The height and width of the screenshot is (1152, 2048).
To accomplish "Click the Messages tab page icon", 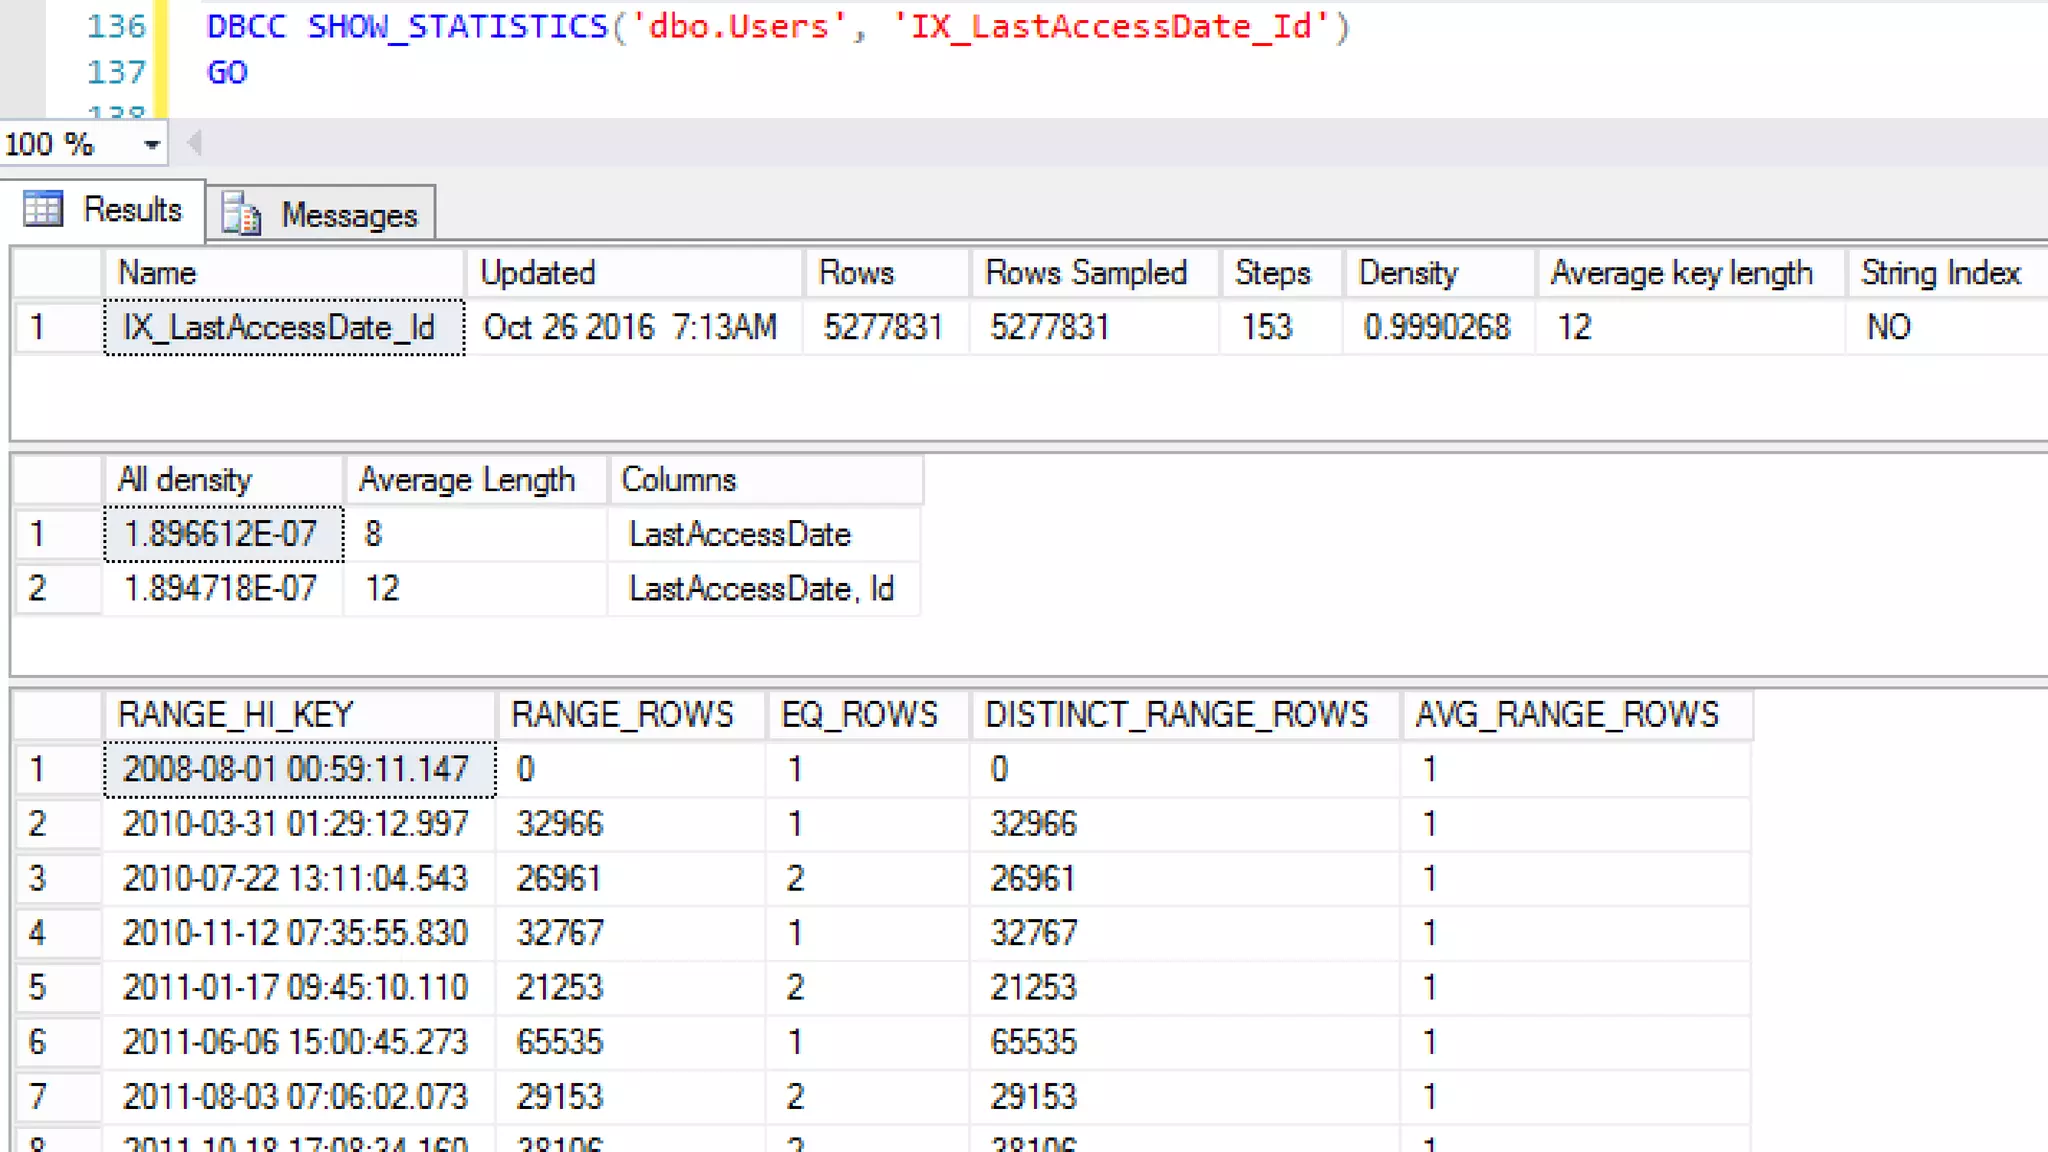I will (x=241, y=214).
